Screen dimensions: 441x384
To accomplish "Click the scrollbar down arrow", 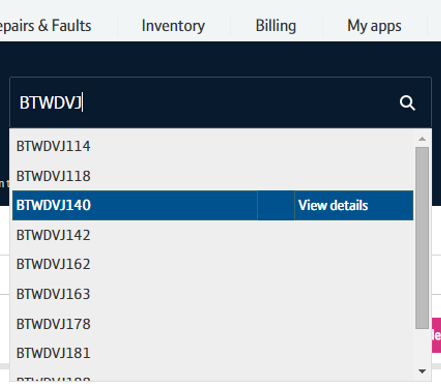I will point(422,371).
